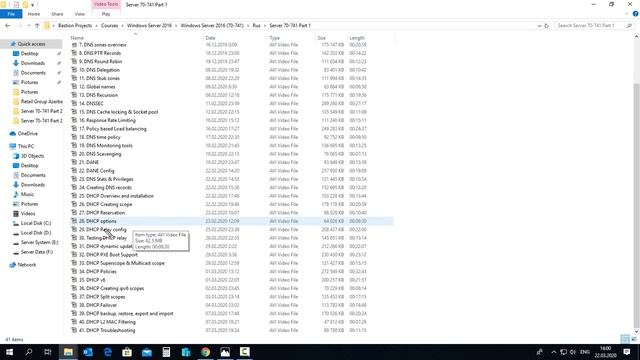640x360 pixels.
Task: Open the File ribbon tab
Action: point(11,14)
